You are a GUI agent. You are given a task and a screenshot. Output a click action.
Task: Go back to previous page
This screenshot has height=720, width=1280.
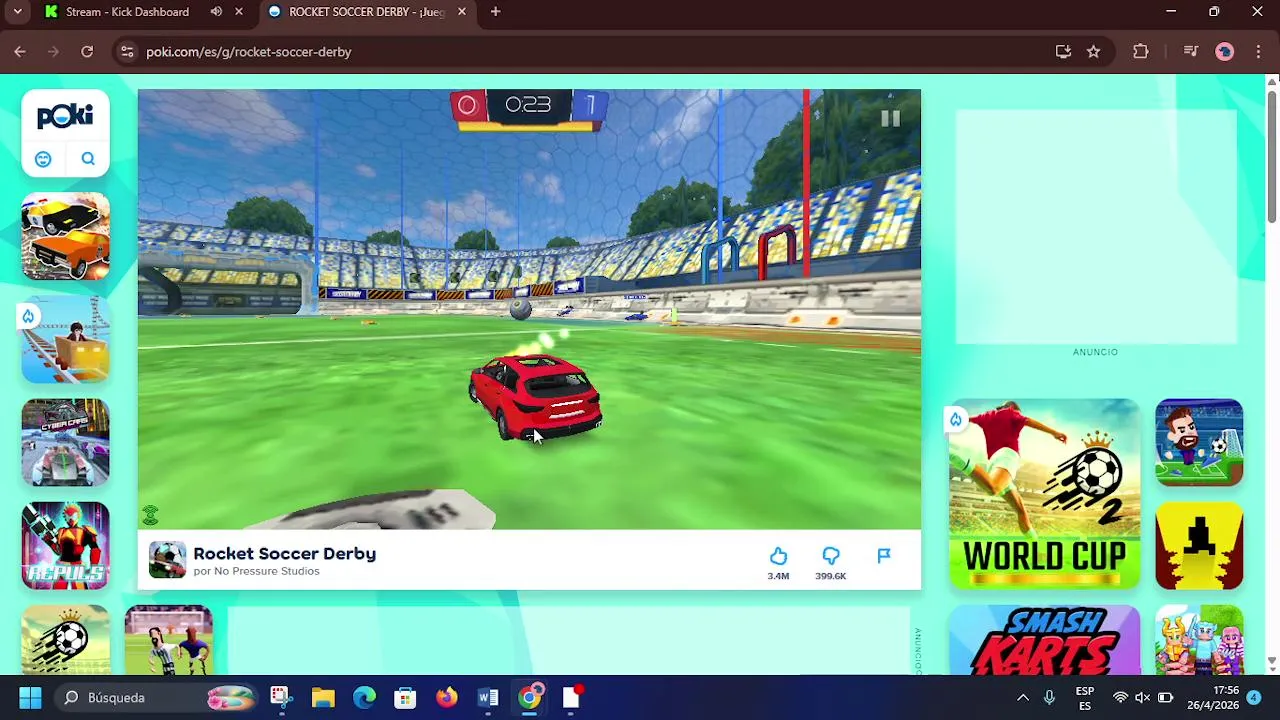pos(20,52)
